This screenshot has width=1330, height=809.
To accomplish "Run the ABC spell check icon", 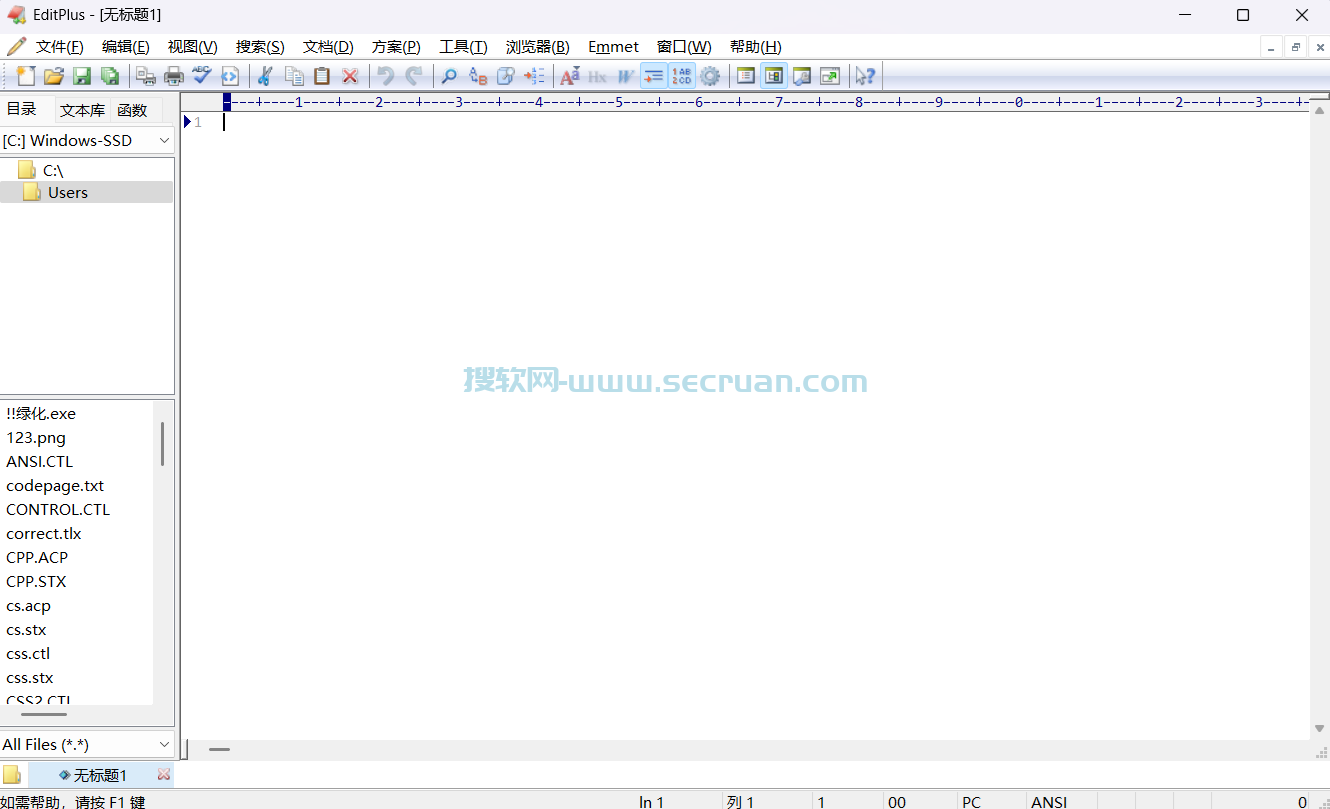I will coord(202,76).
